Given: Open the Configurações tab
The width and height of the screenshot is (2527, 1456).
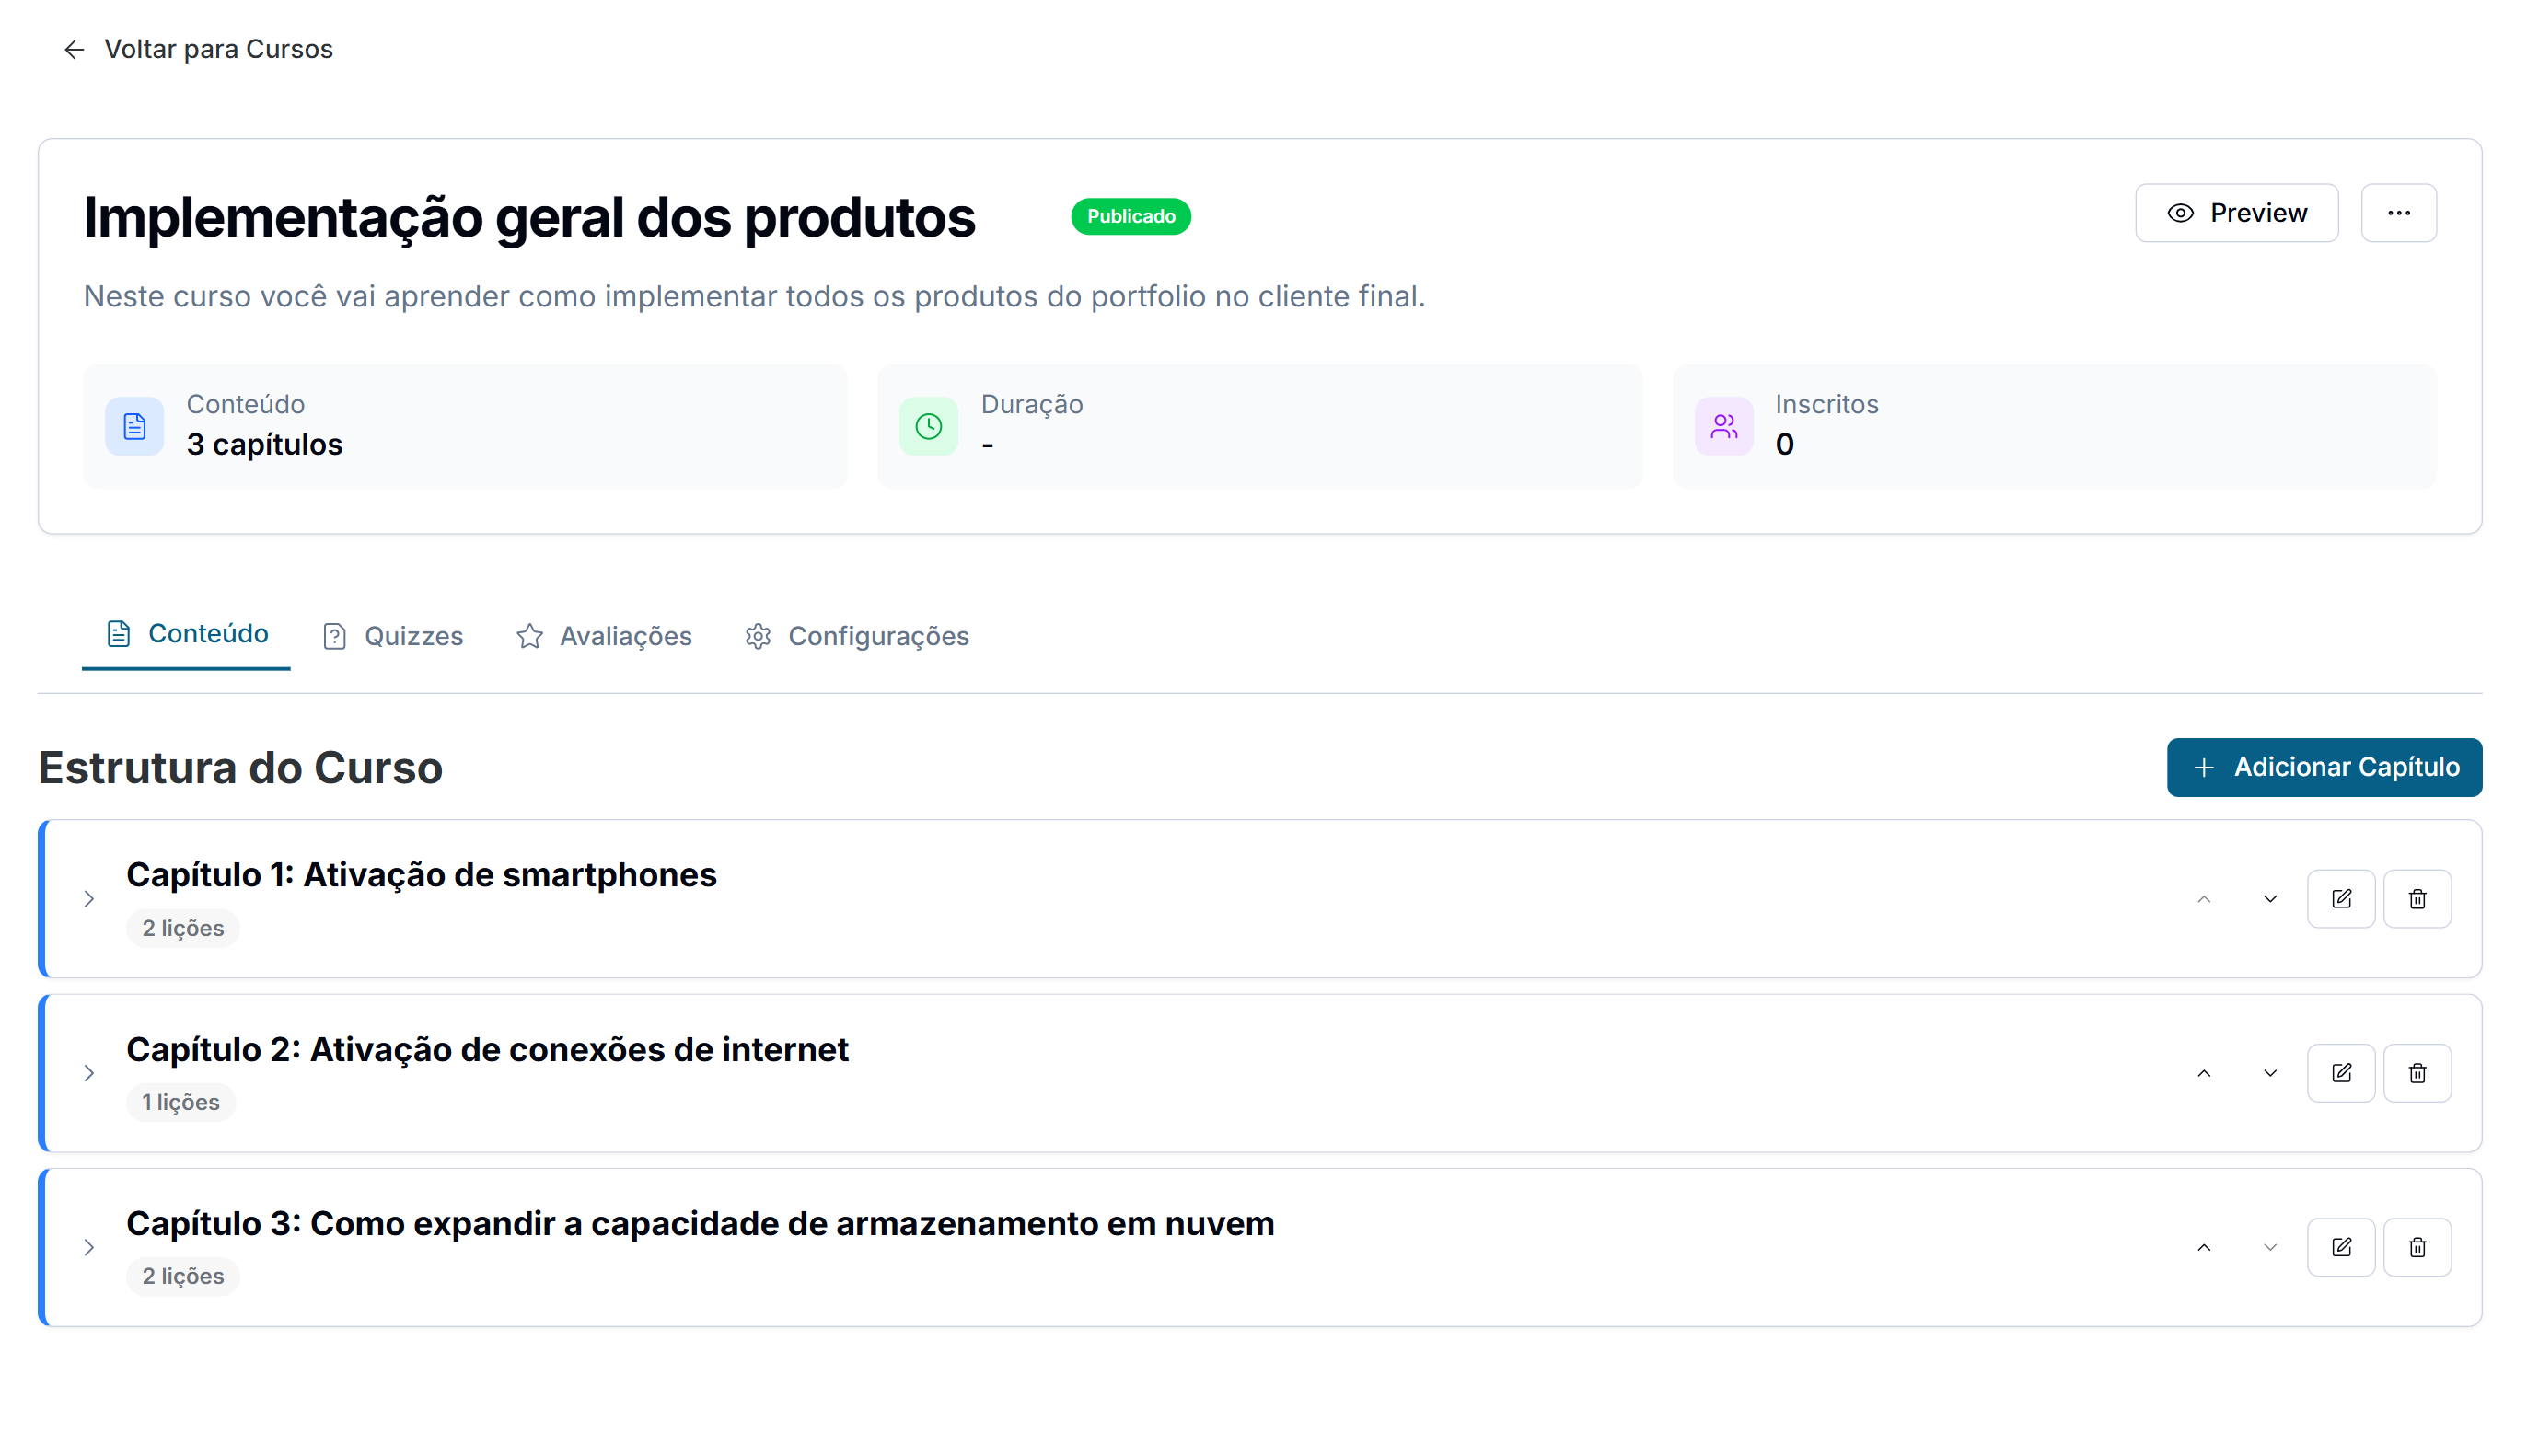Looking at the screenshot, I should (856, 636).
